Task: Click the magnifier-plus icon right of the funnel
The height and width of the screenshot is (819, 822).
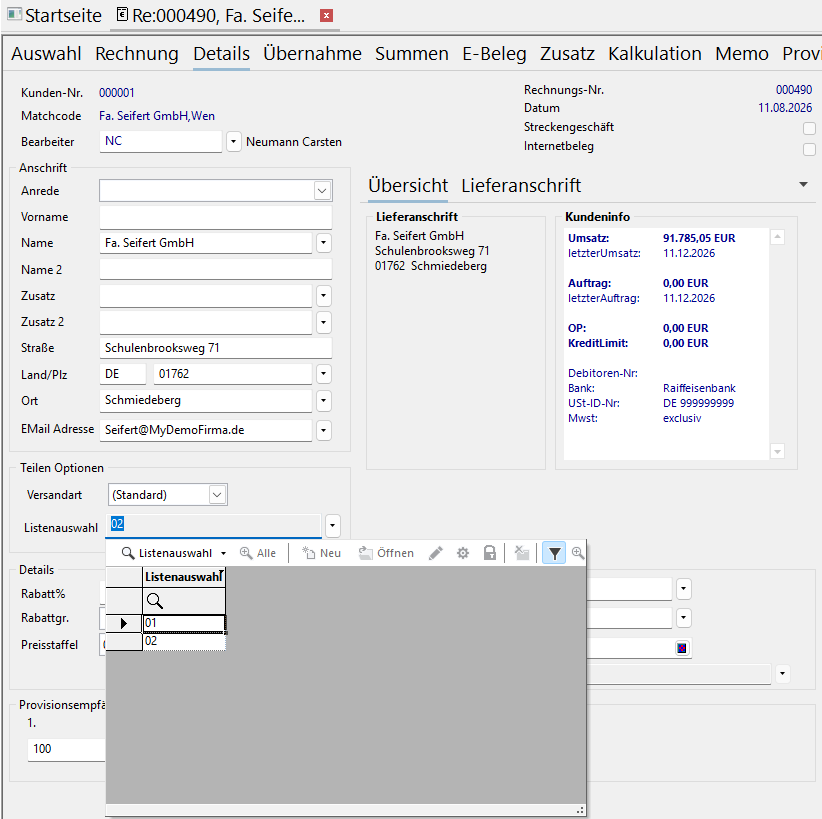Action: (578, 553)
